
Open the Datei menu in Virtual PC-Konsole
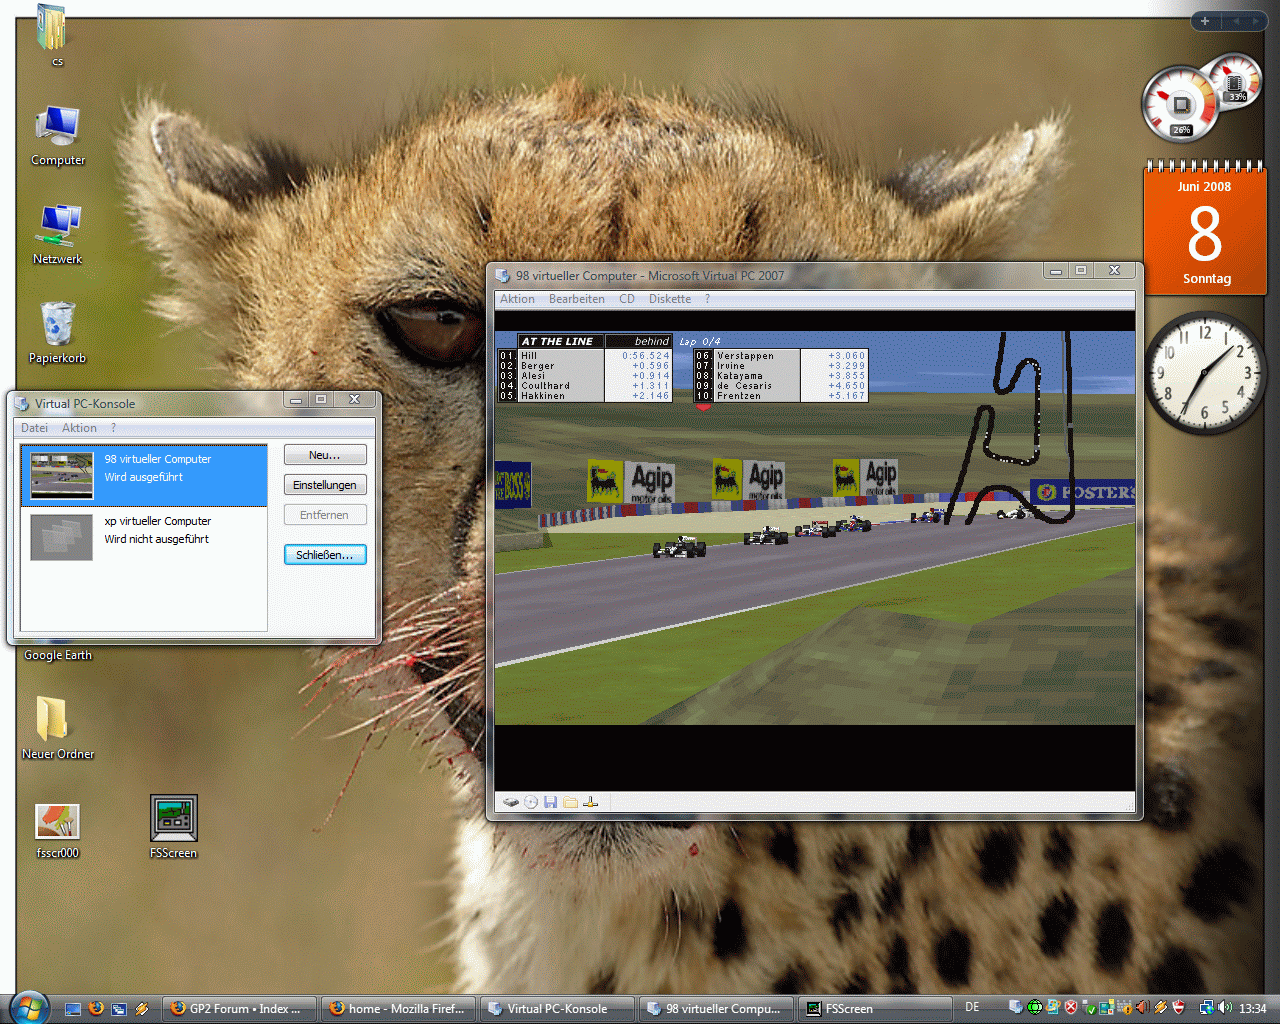[35, 428]
